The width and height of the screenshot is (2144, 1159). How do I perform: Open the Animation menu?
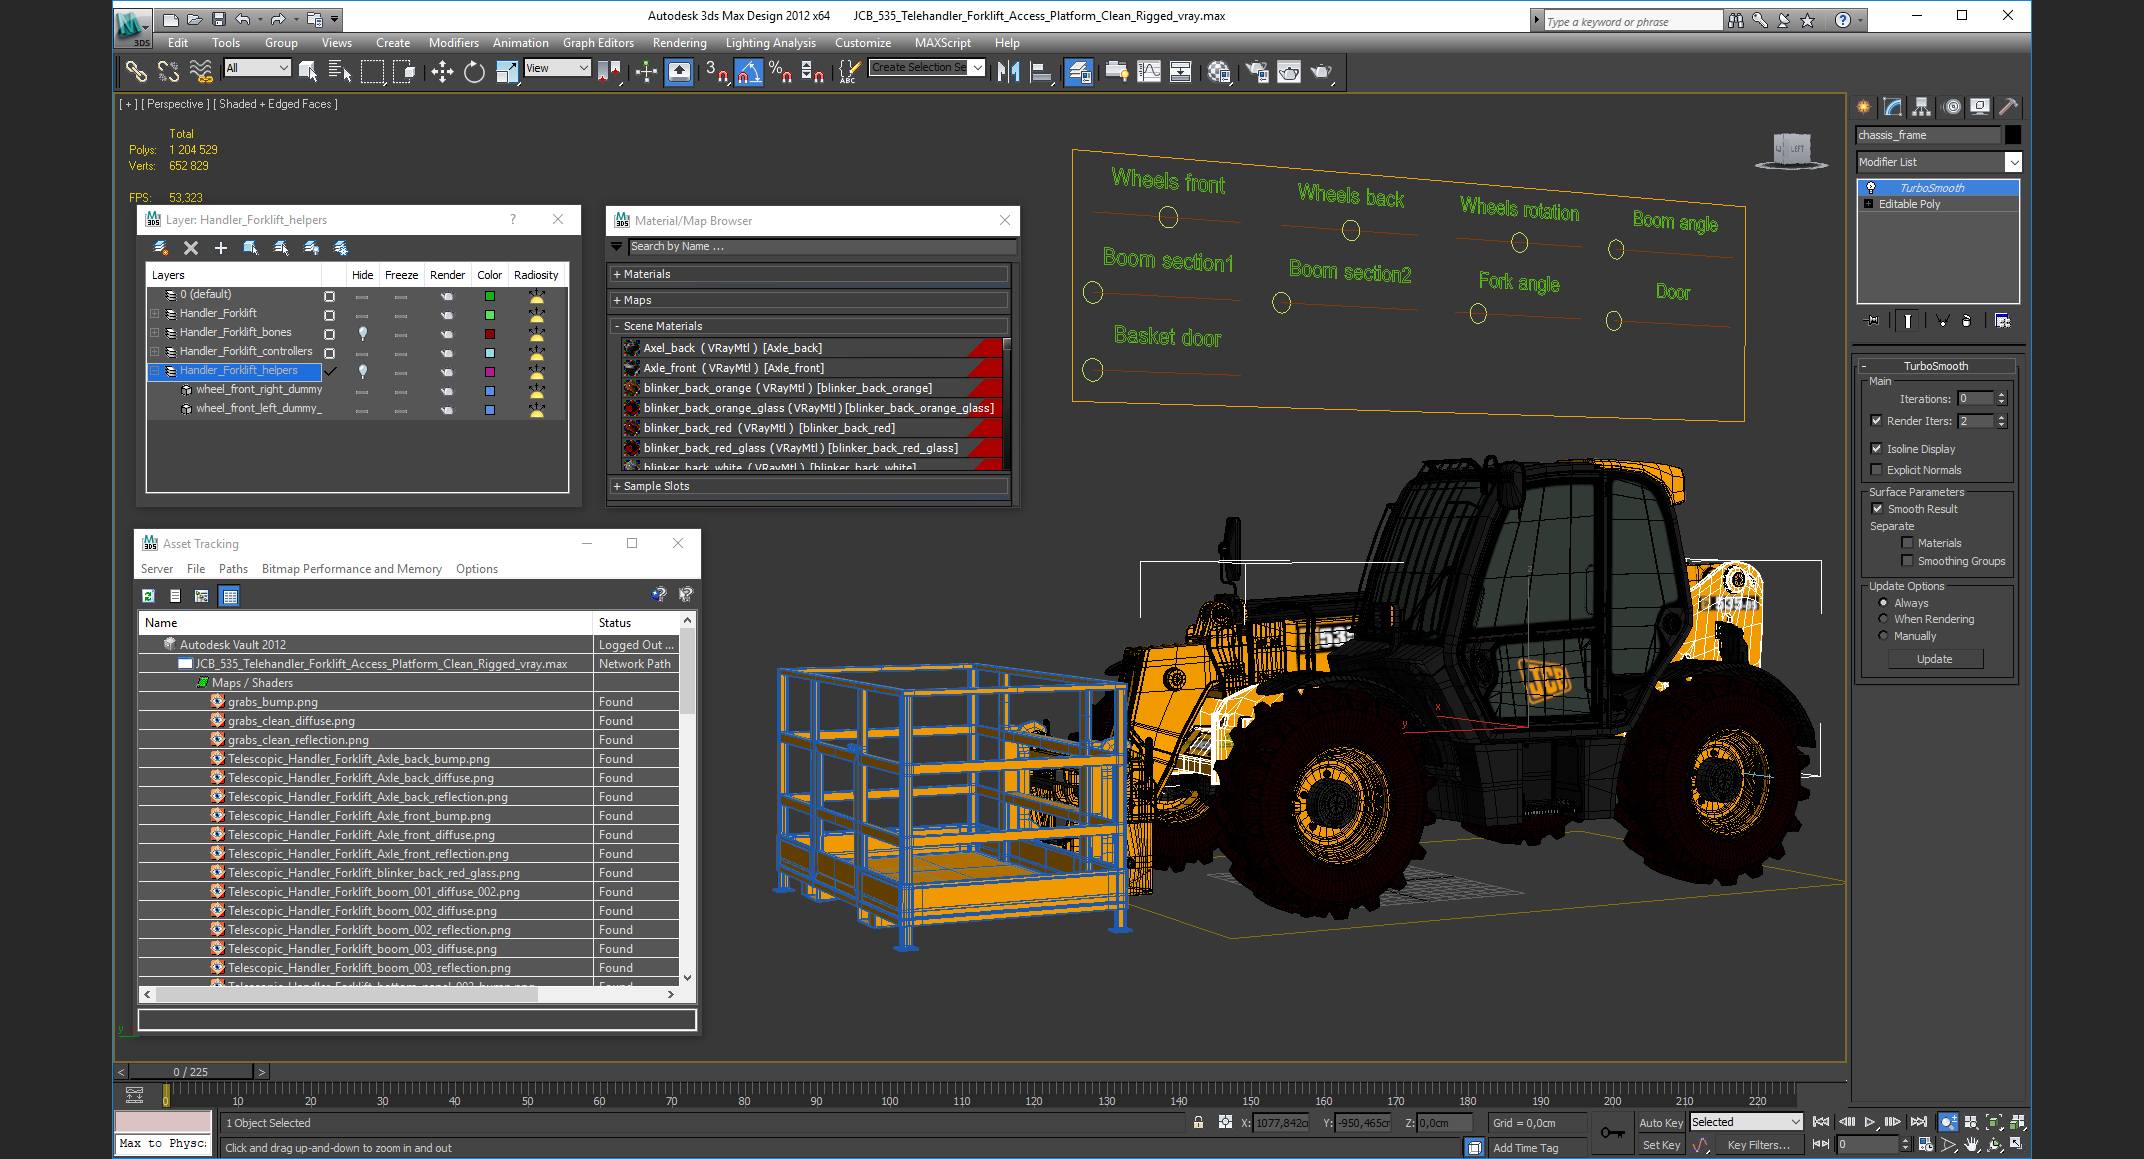[x=520, y=43]
